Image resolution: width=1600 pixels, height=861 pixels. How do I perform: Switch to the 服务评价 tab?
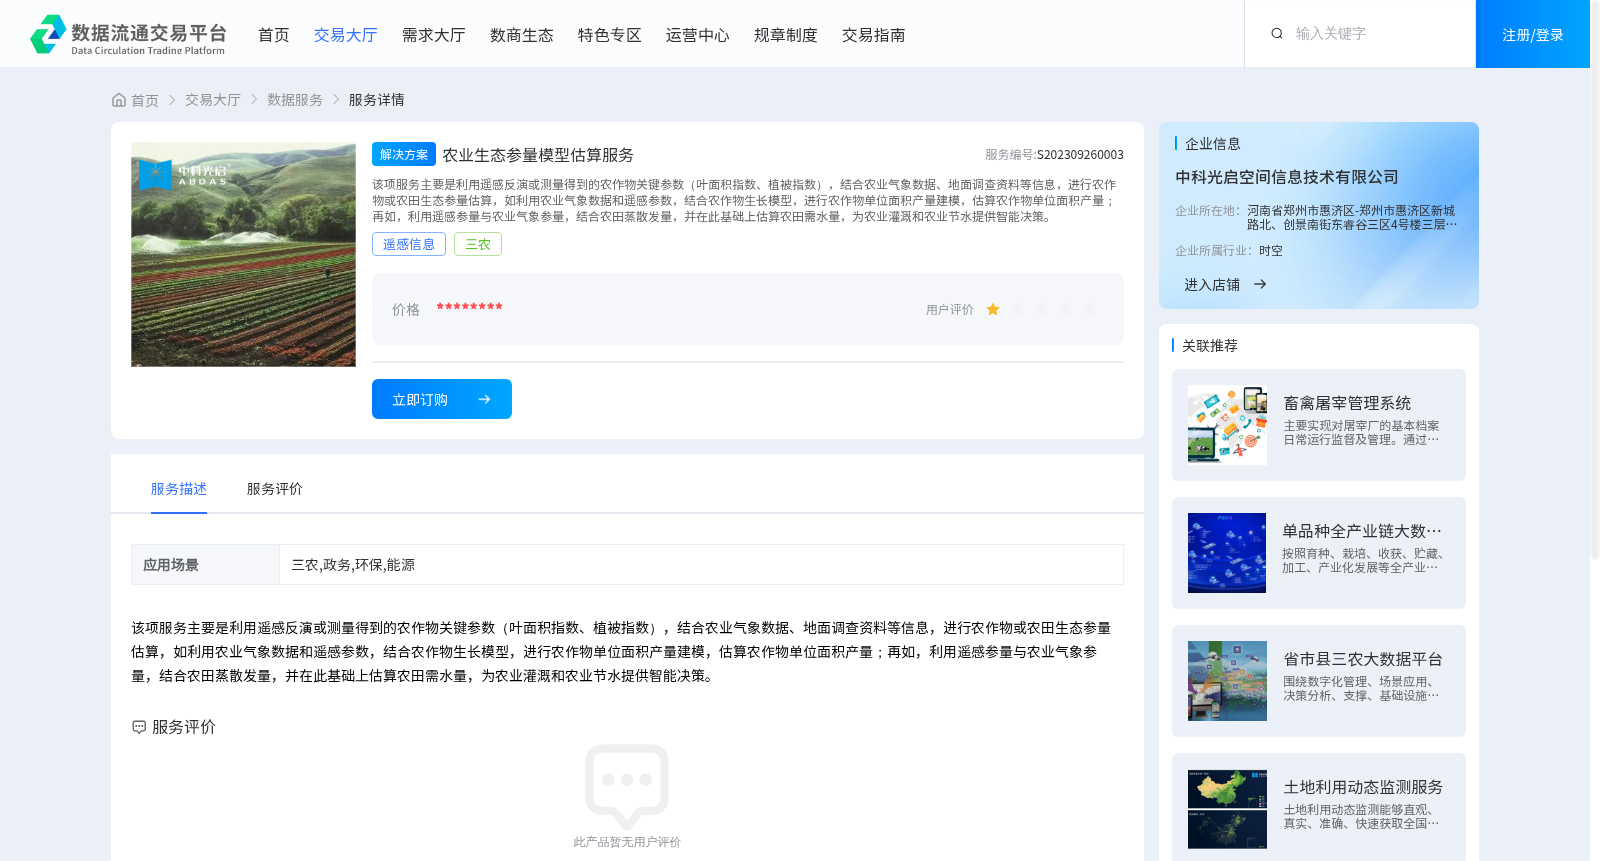click(x=275, y=489)
